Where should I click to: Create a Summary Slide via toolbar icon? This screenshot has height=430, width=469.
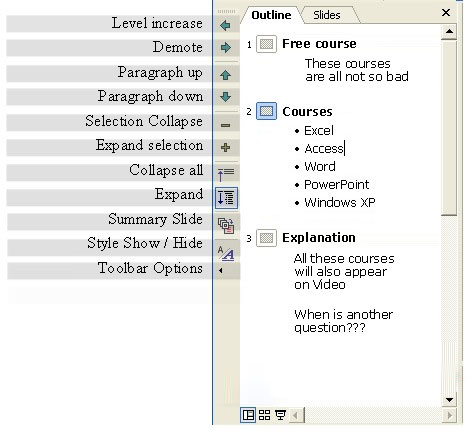[226, 225]
